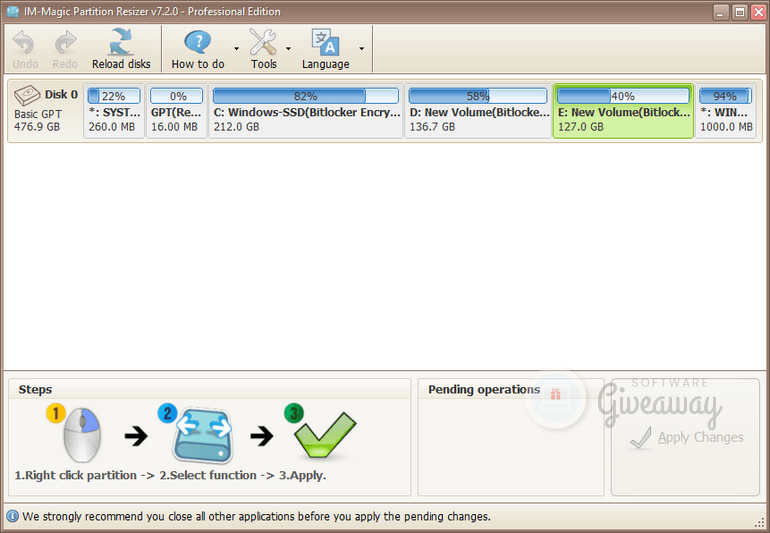Click the Tools wrench icon
This screenshot has height=533, width=770.
263,43
